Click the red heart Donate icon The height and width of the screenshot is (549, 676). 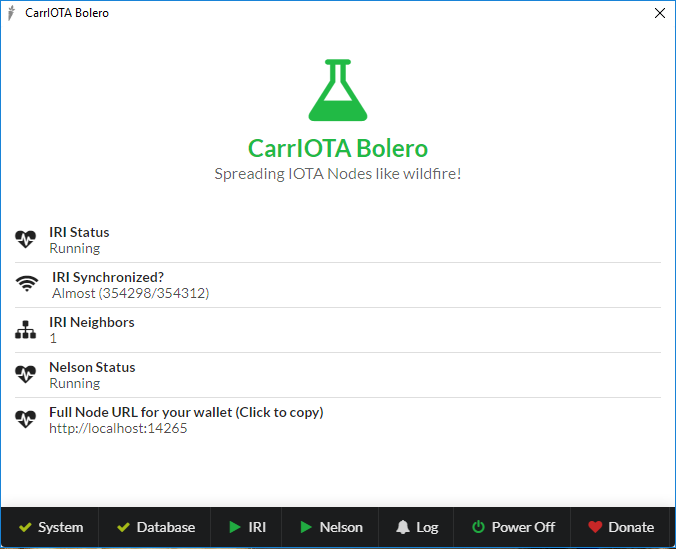595,527
